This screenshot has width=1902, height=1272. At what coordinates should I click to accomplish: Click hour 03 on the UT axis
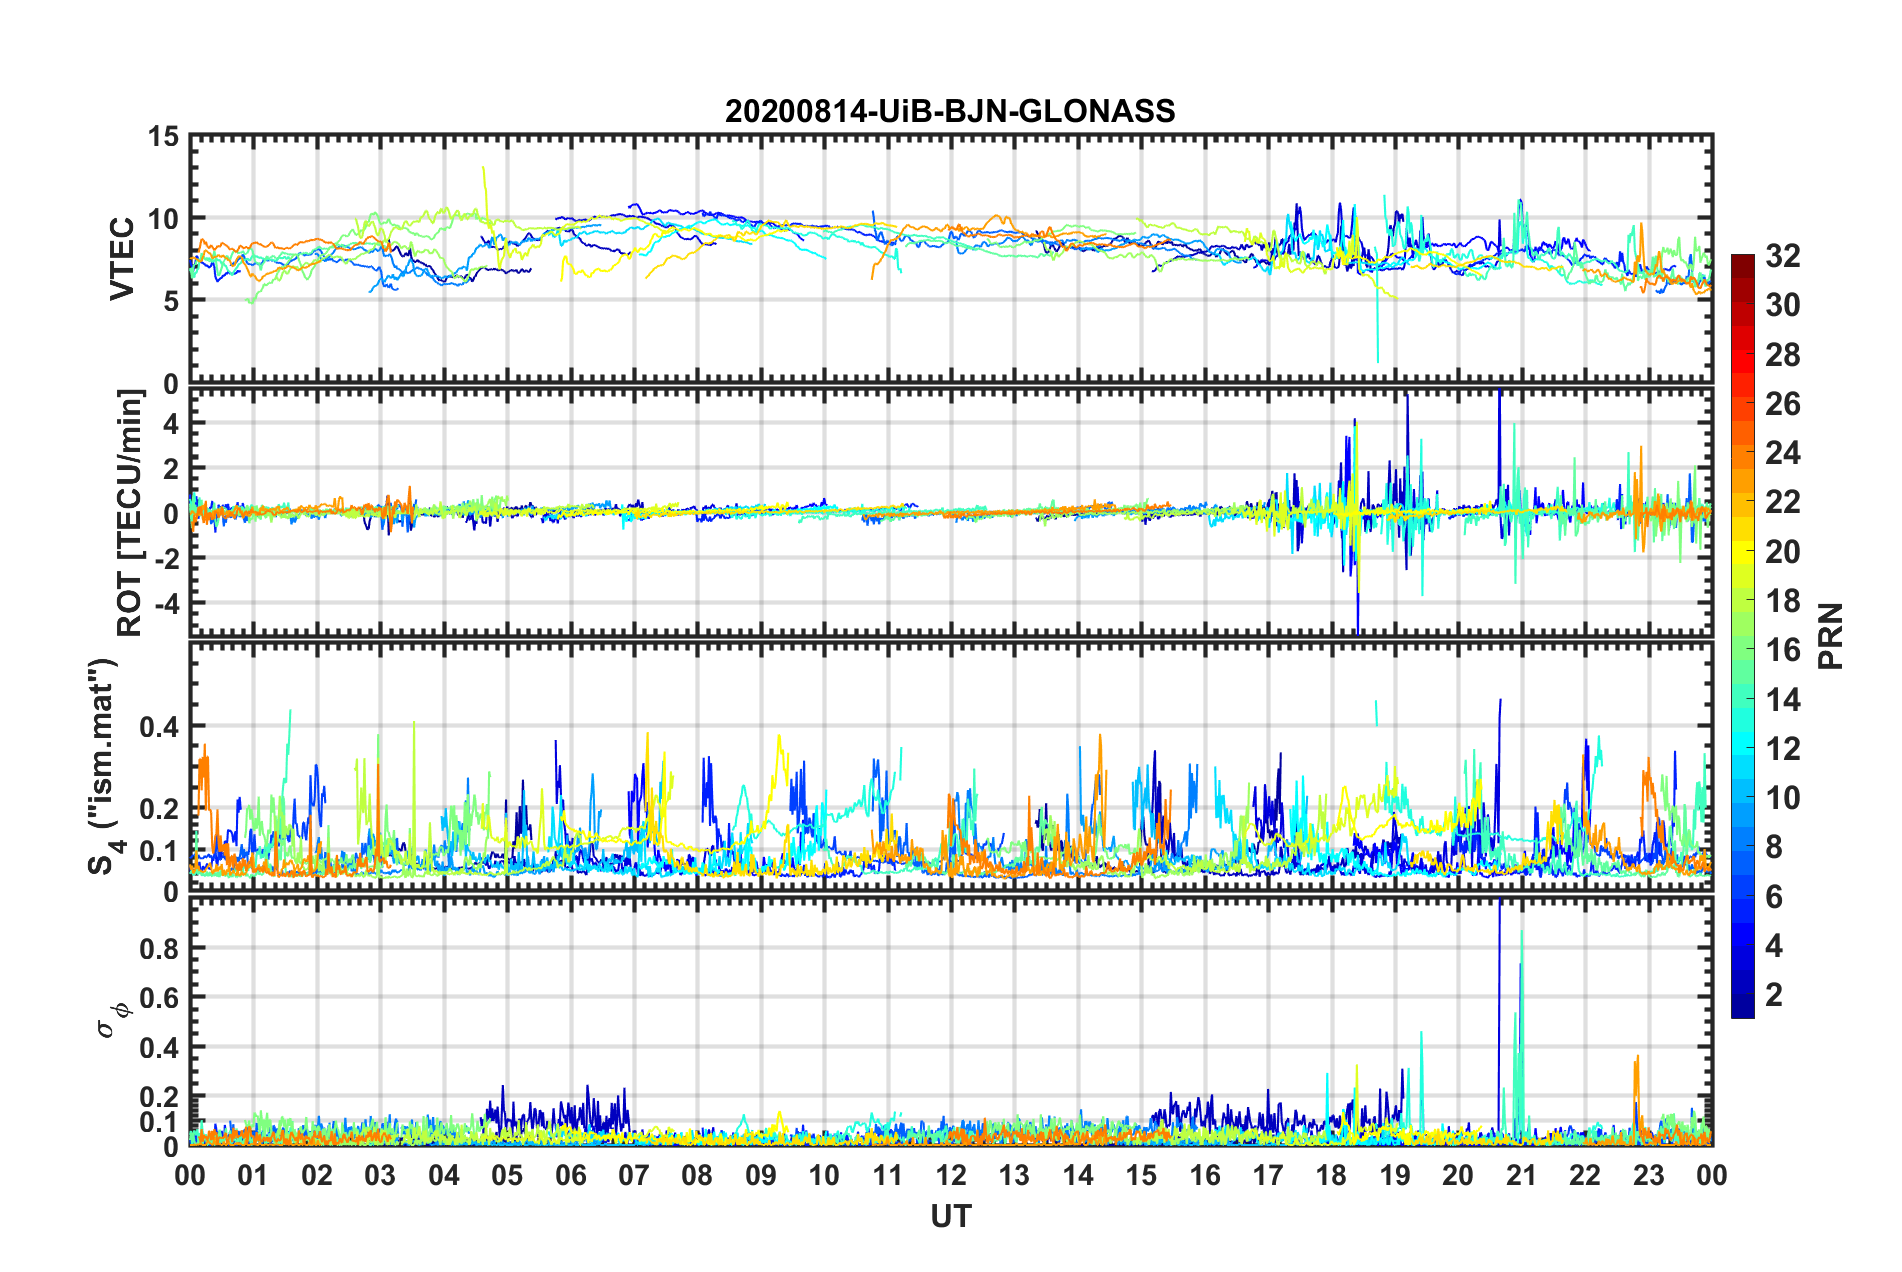380,1175
